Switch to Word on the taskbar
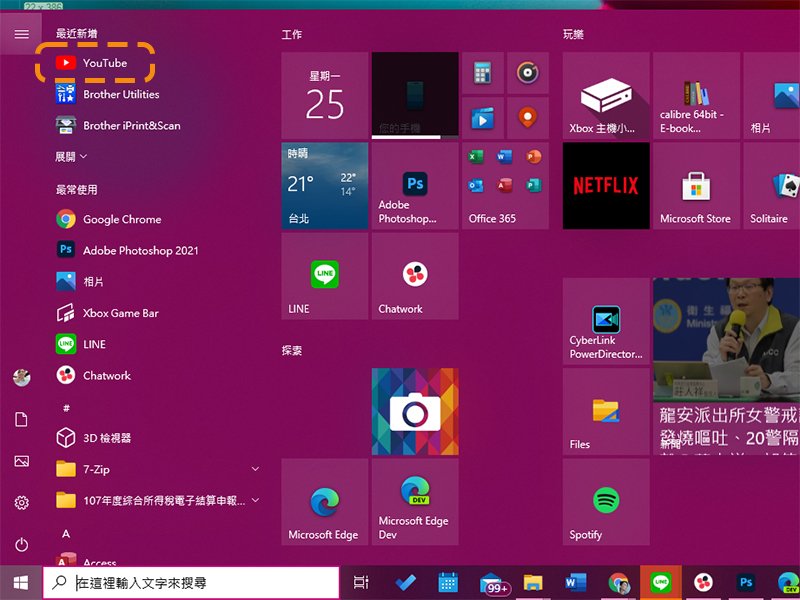Viewport: 800px width, 600px height. coord(576,583)
